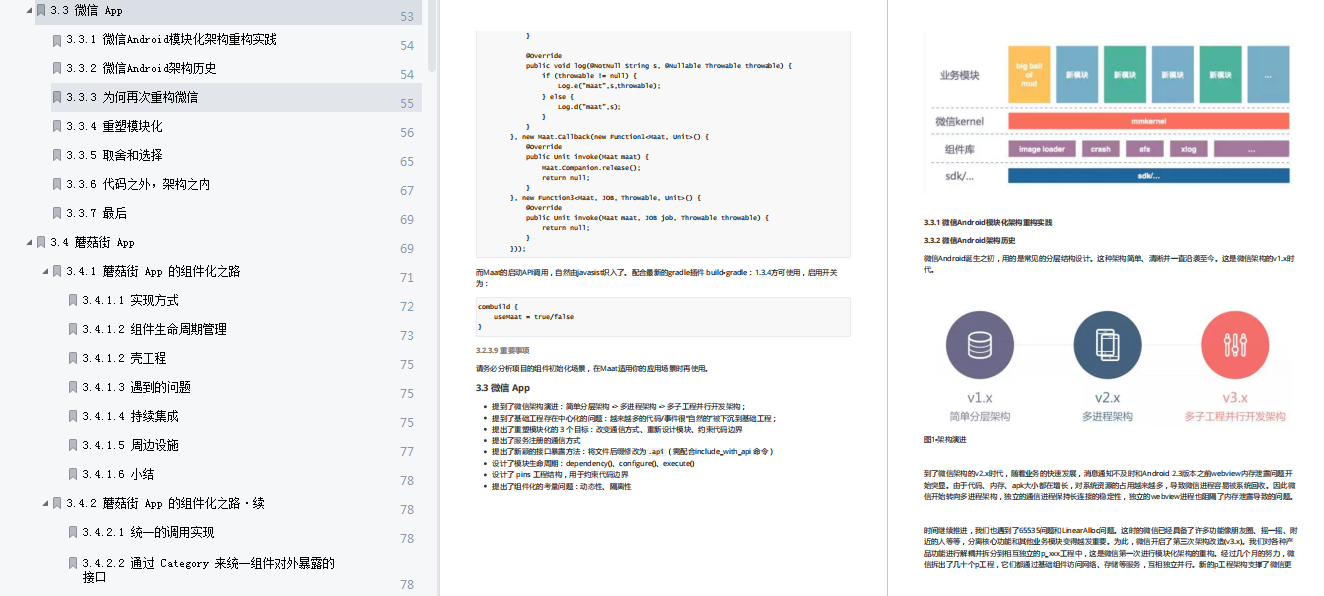Click the 'crash' box in the component row
Image resolution: width=1324 pixels, height=596 pixels.
click(x=1100, y=149)
